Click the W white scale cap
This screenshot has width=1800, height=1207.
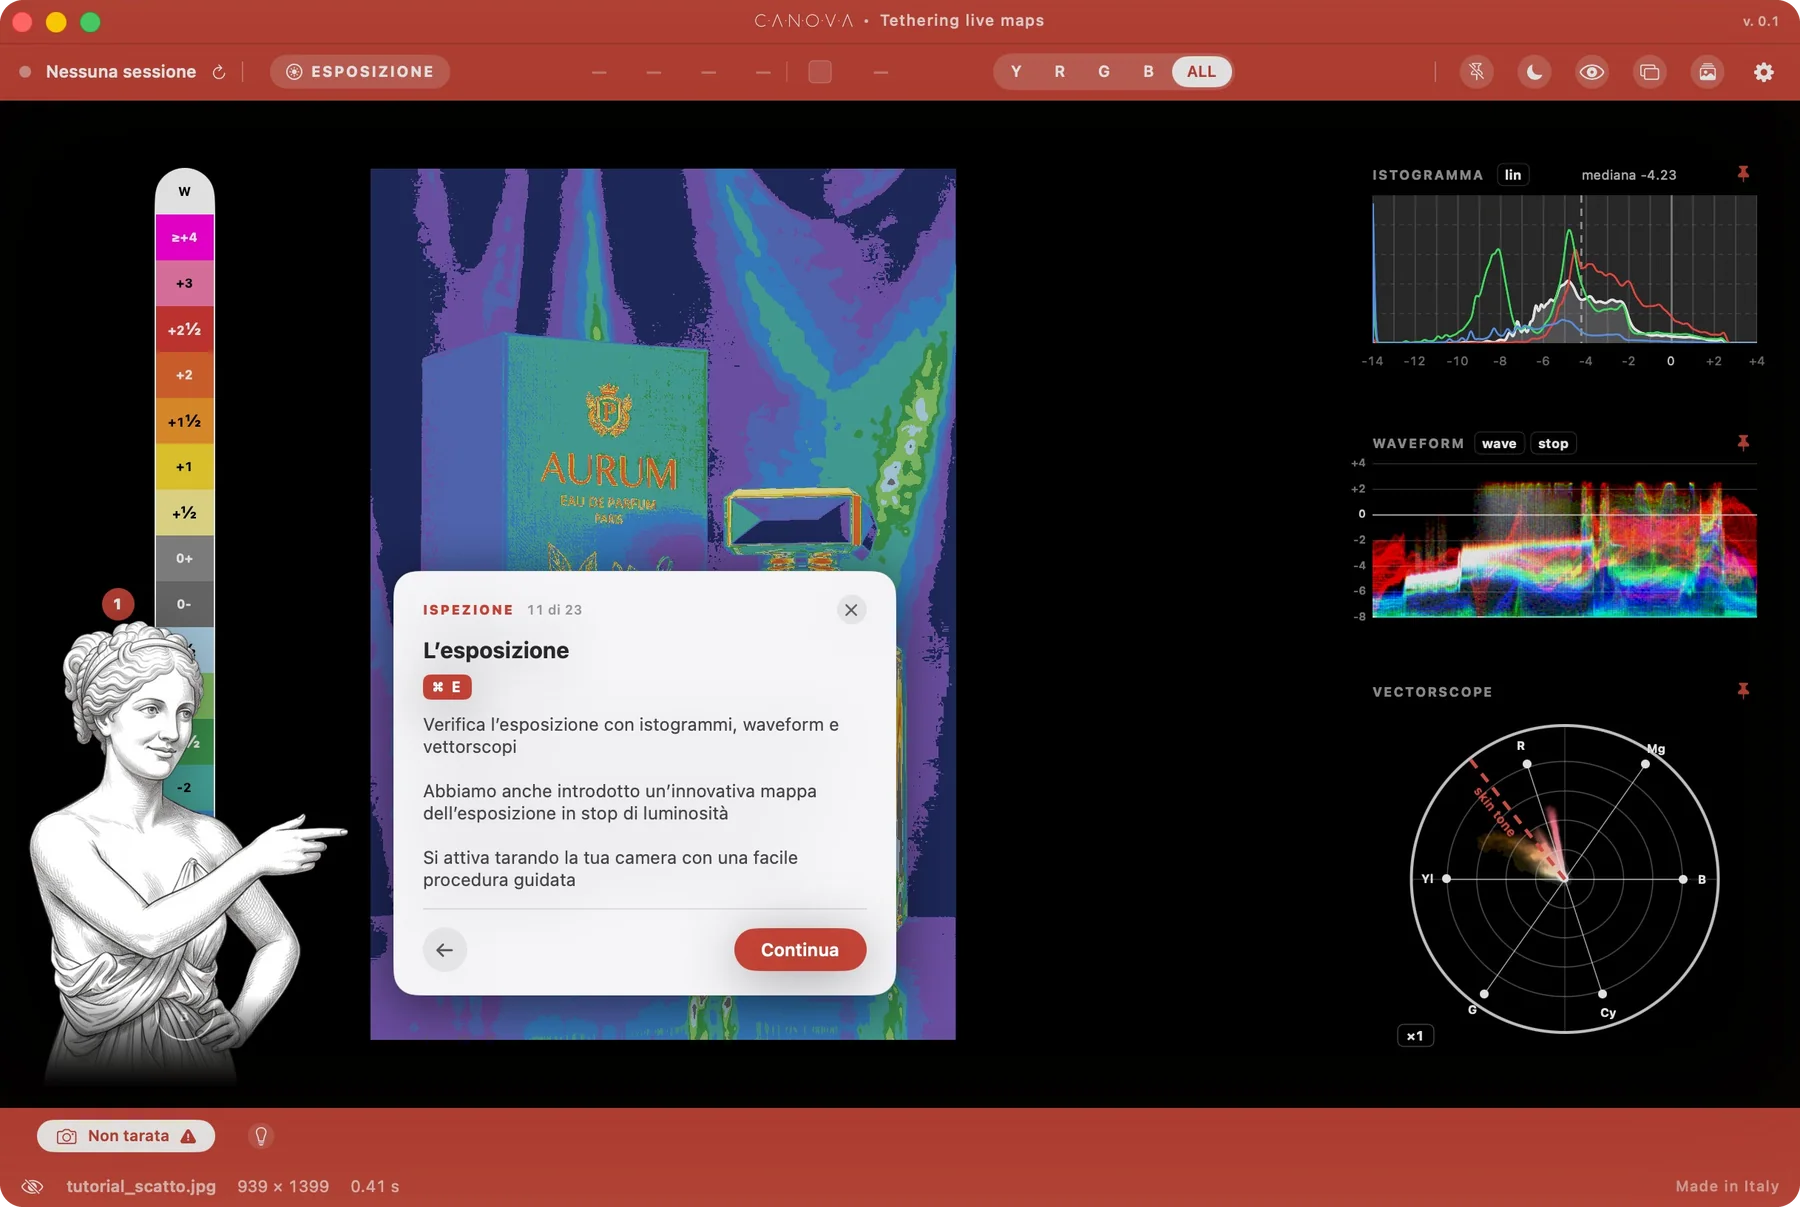[184, 192]
